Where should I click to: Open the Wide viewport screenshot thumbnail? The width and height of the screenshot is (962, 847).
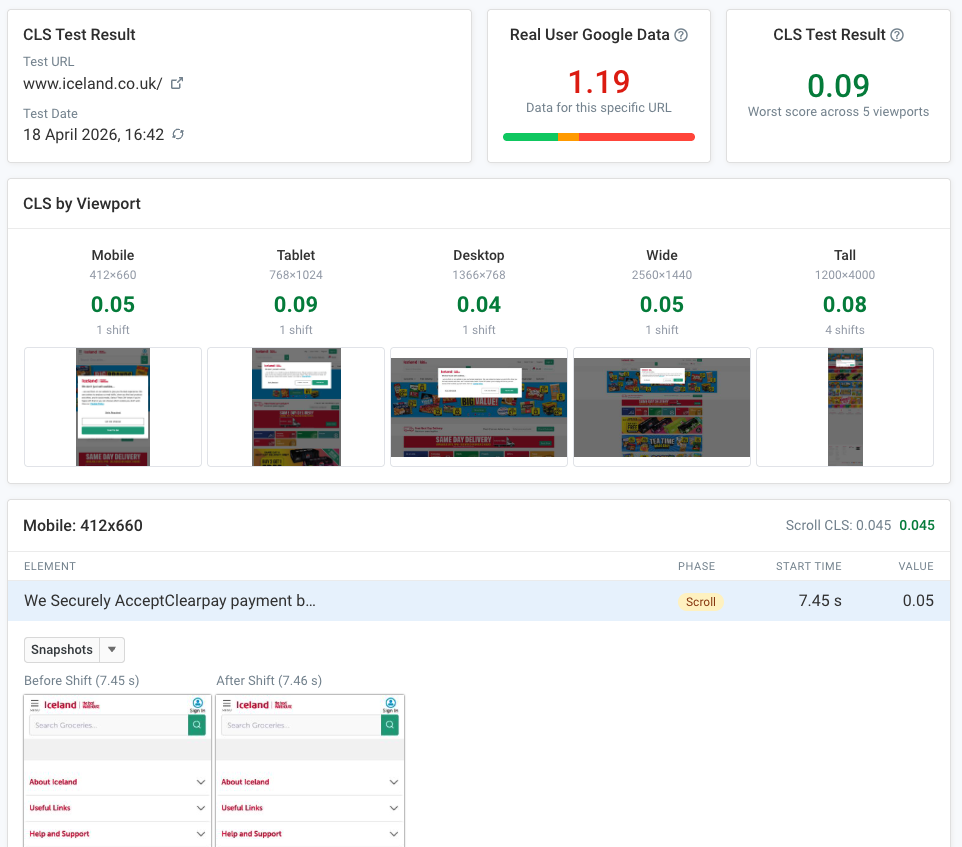[661, 407]
